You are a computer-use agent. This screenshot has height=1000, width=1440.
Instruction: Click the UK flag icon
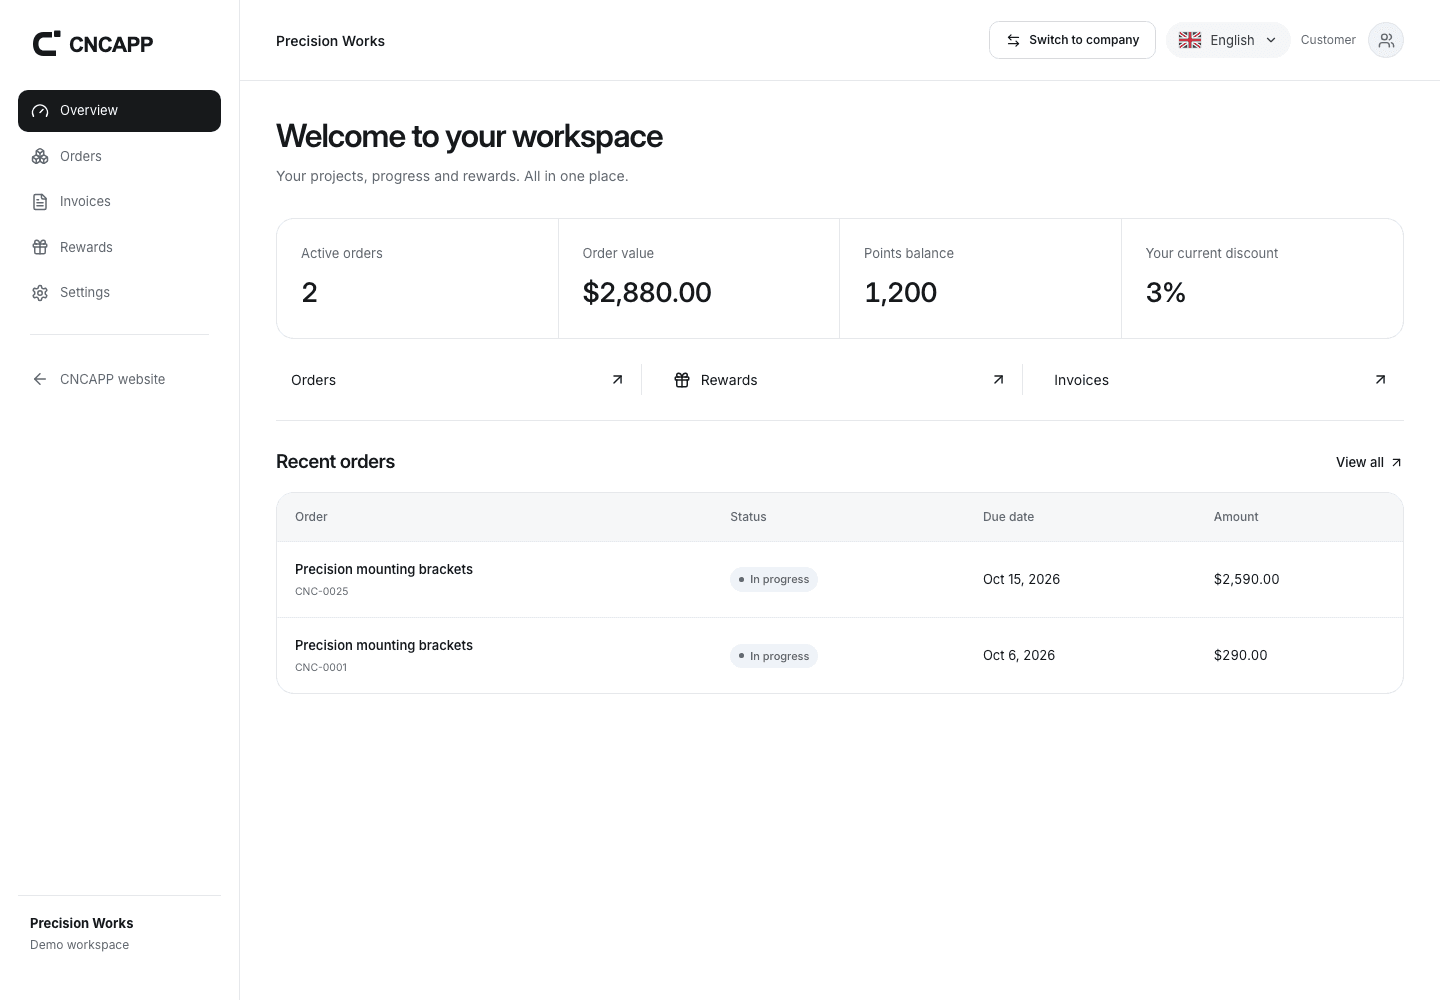(1190, 40)
